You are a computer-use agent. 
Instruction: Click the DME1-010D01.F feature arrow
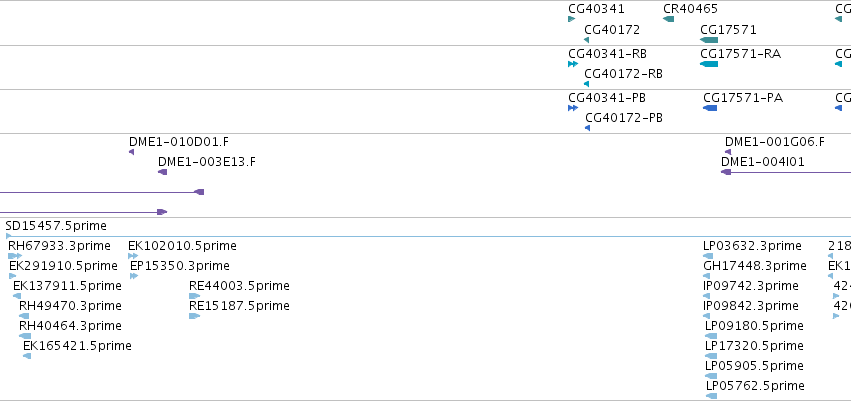click(131, 152)
